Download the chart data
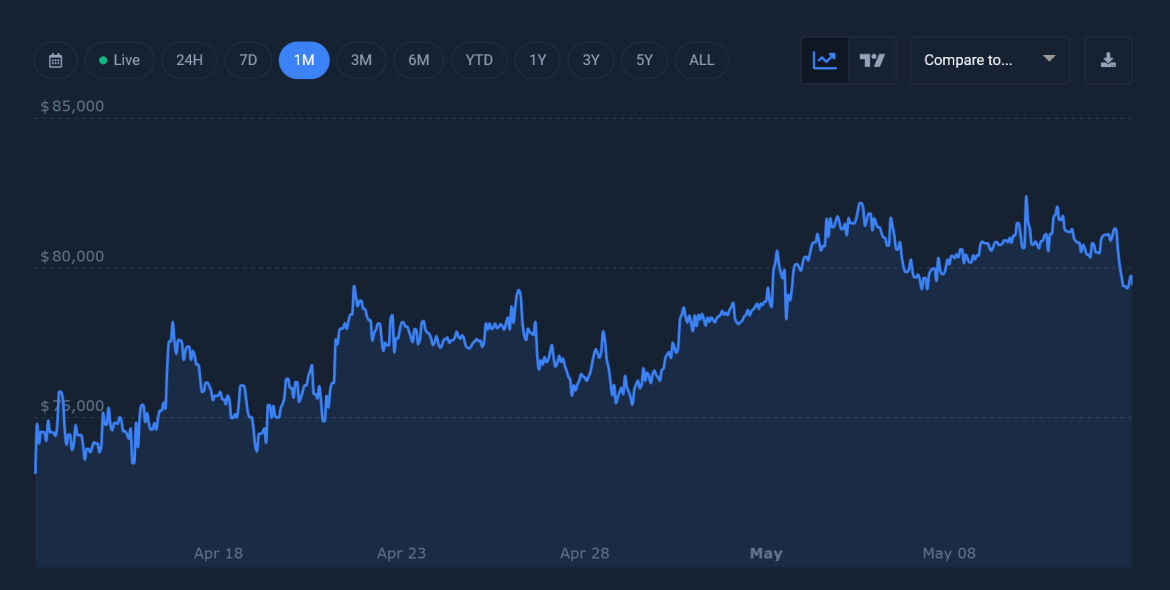Image resolution: width=1170 pixels, height=590 pixels. [1108, 60]
